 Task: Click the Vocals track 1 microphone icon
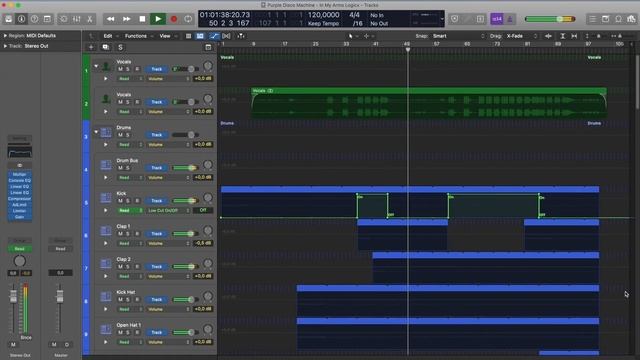(106, 66)
